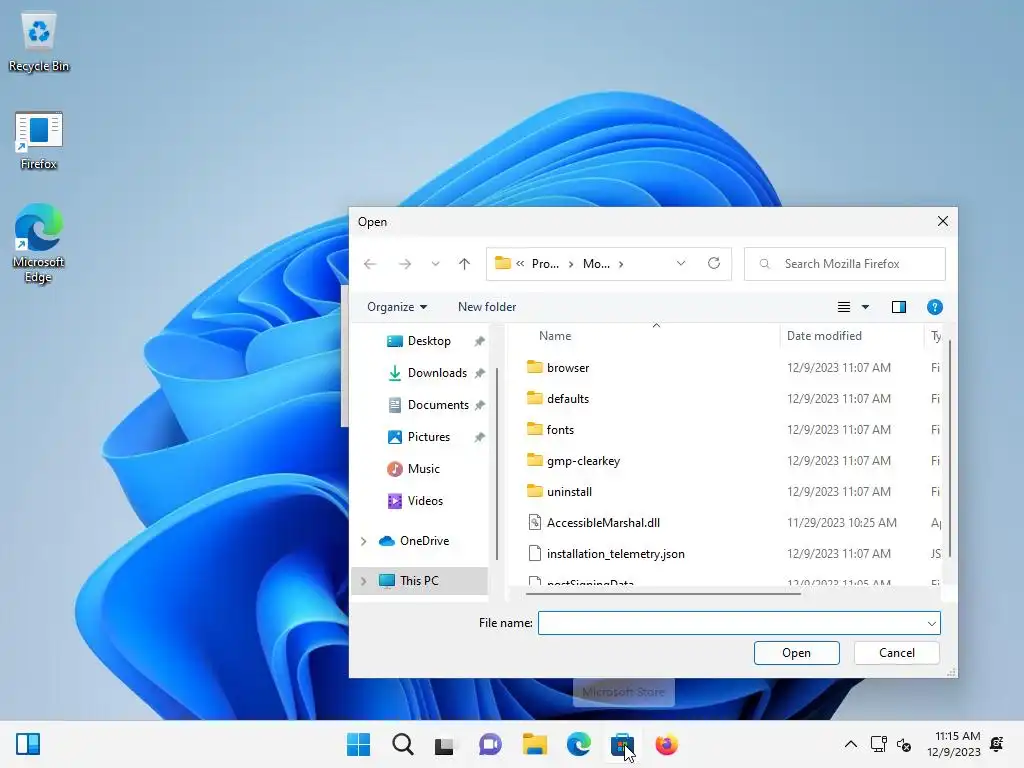Expand the OneDrive tree node
This screenshot has height=768, width=1024.
pos(364,541)
